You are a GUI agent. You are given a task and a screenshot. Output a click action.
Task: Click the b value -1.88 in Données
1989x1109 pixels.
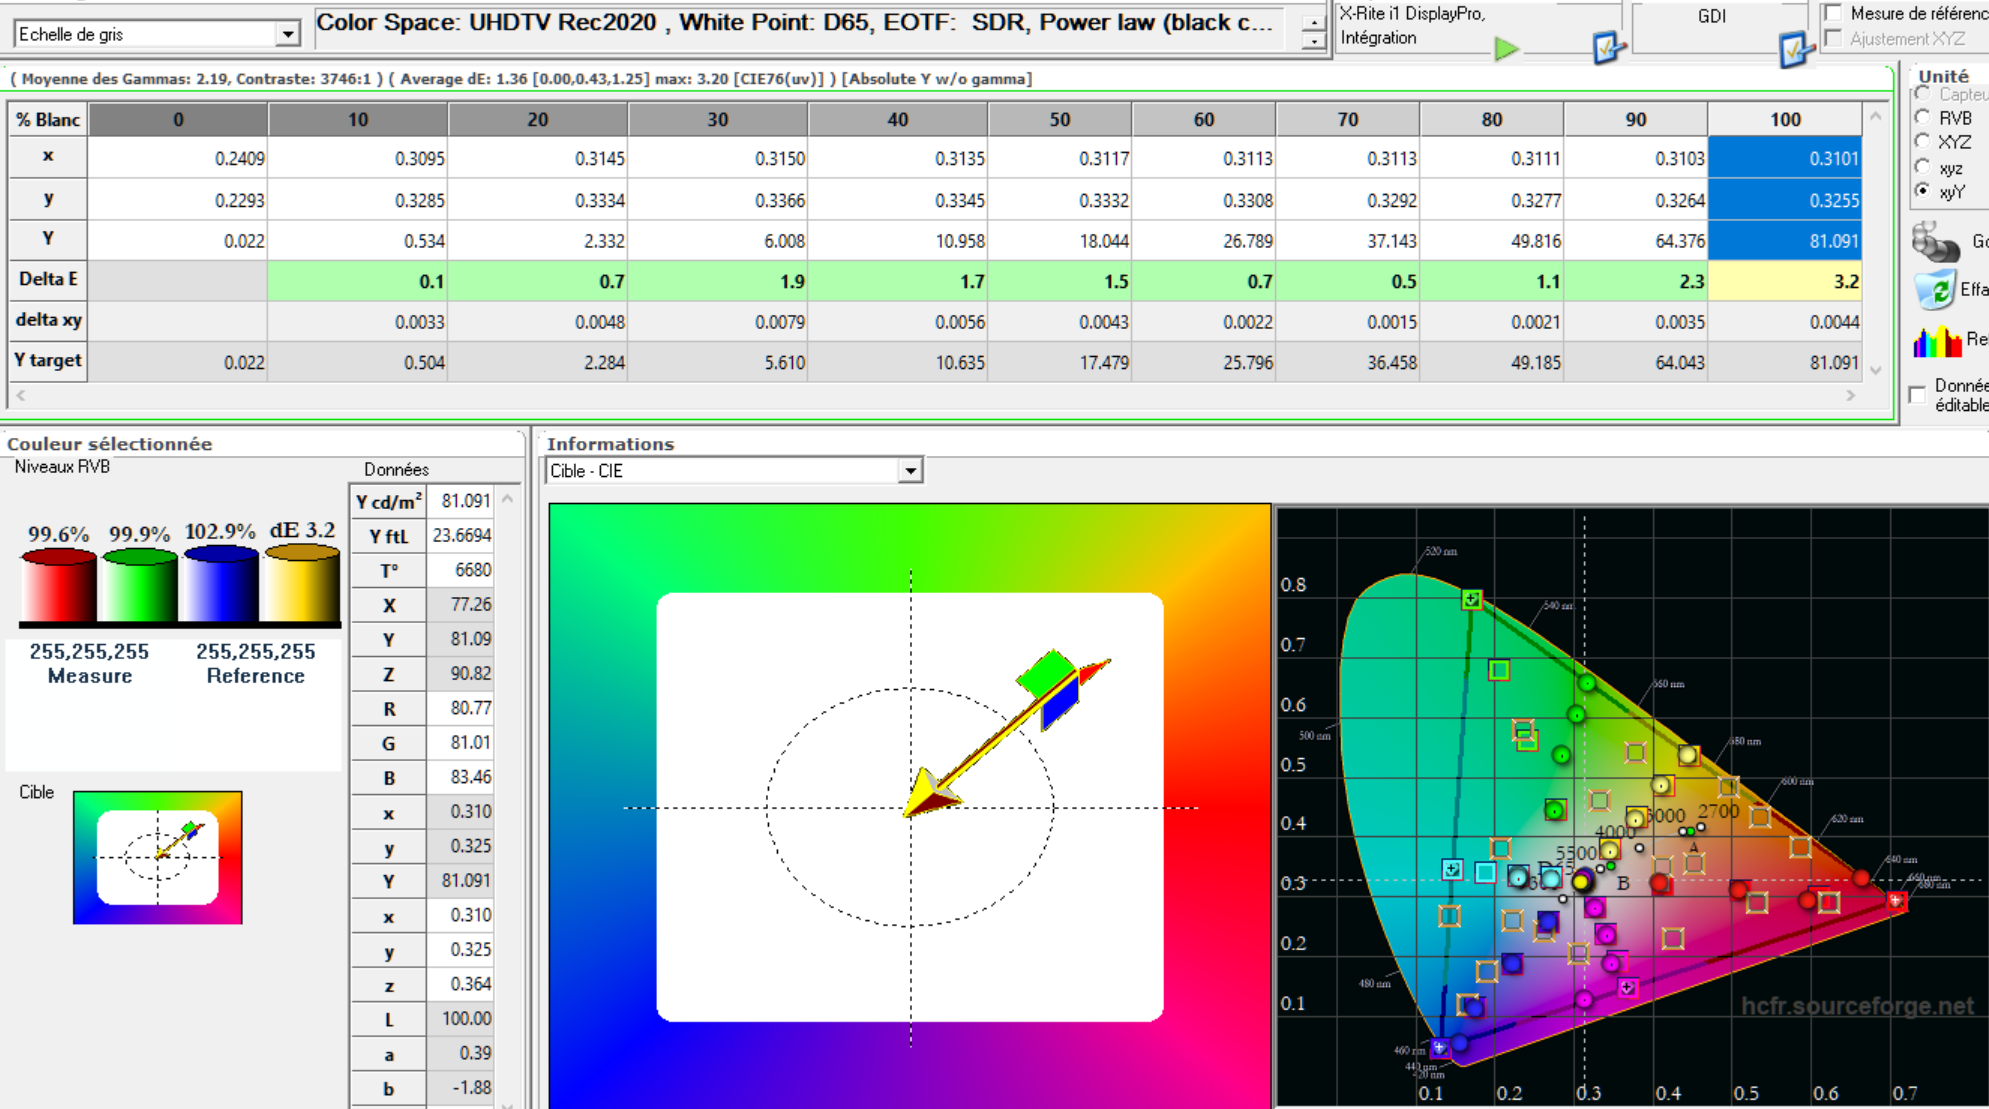pyautogui.click(x=461, y=1088)
